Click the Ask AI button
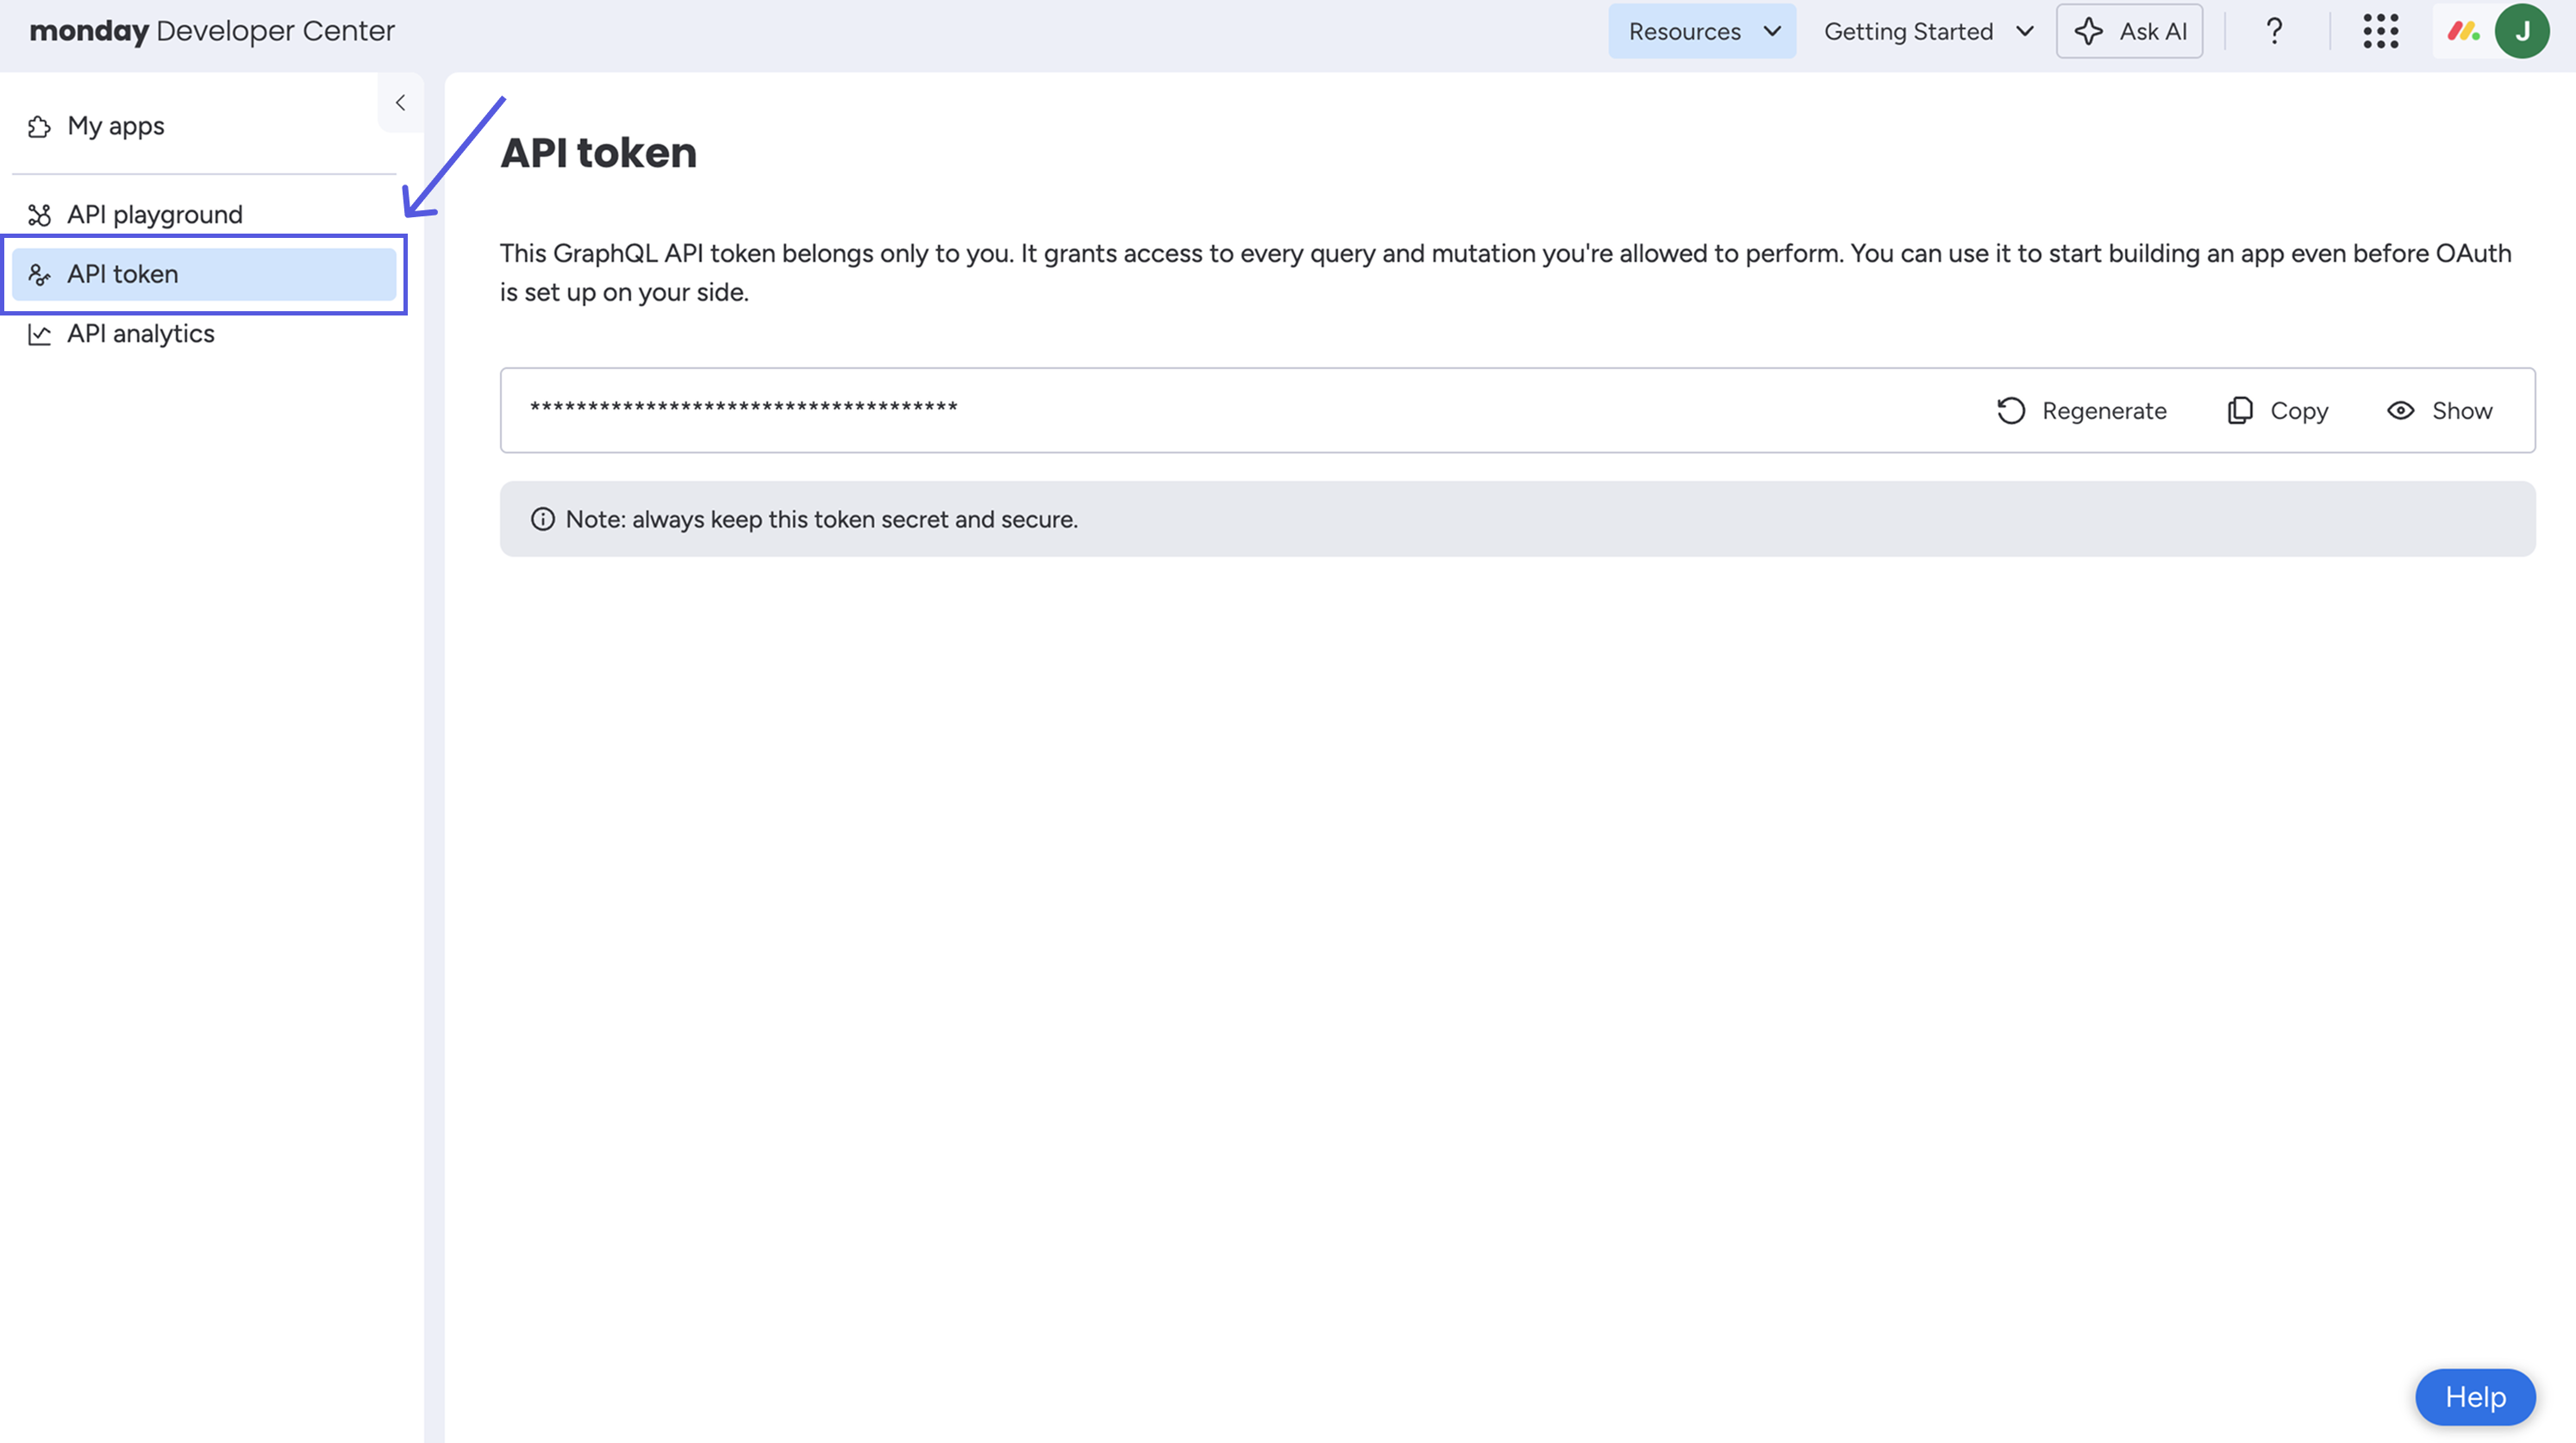Image resolution: width=2576 pixels, height=1443 pixels. point(2129,31)
